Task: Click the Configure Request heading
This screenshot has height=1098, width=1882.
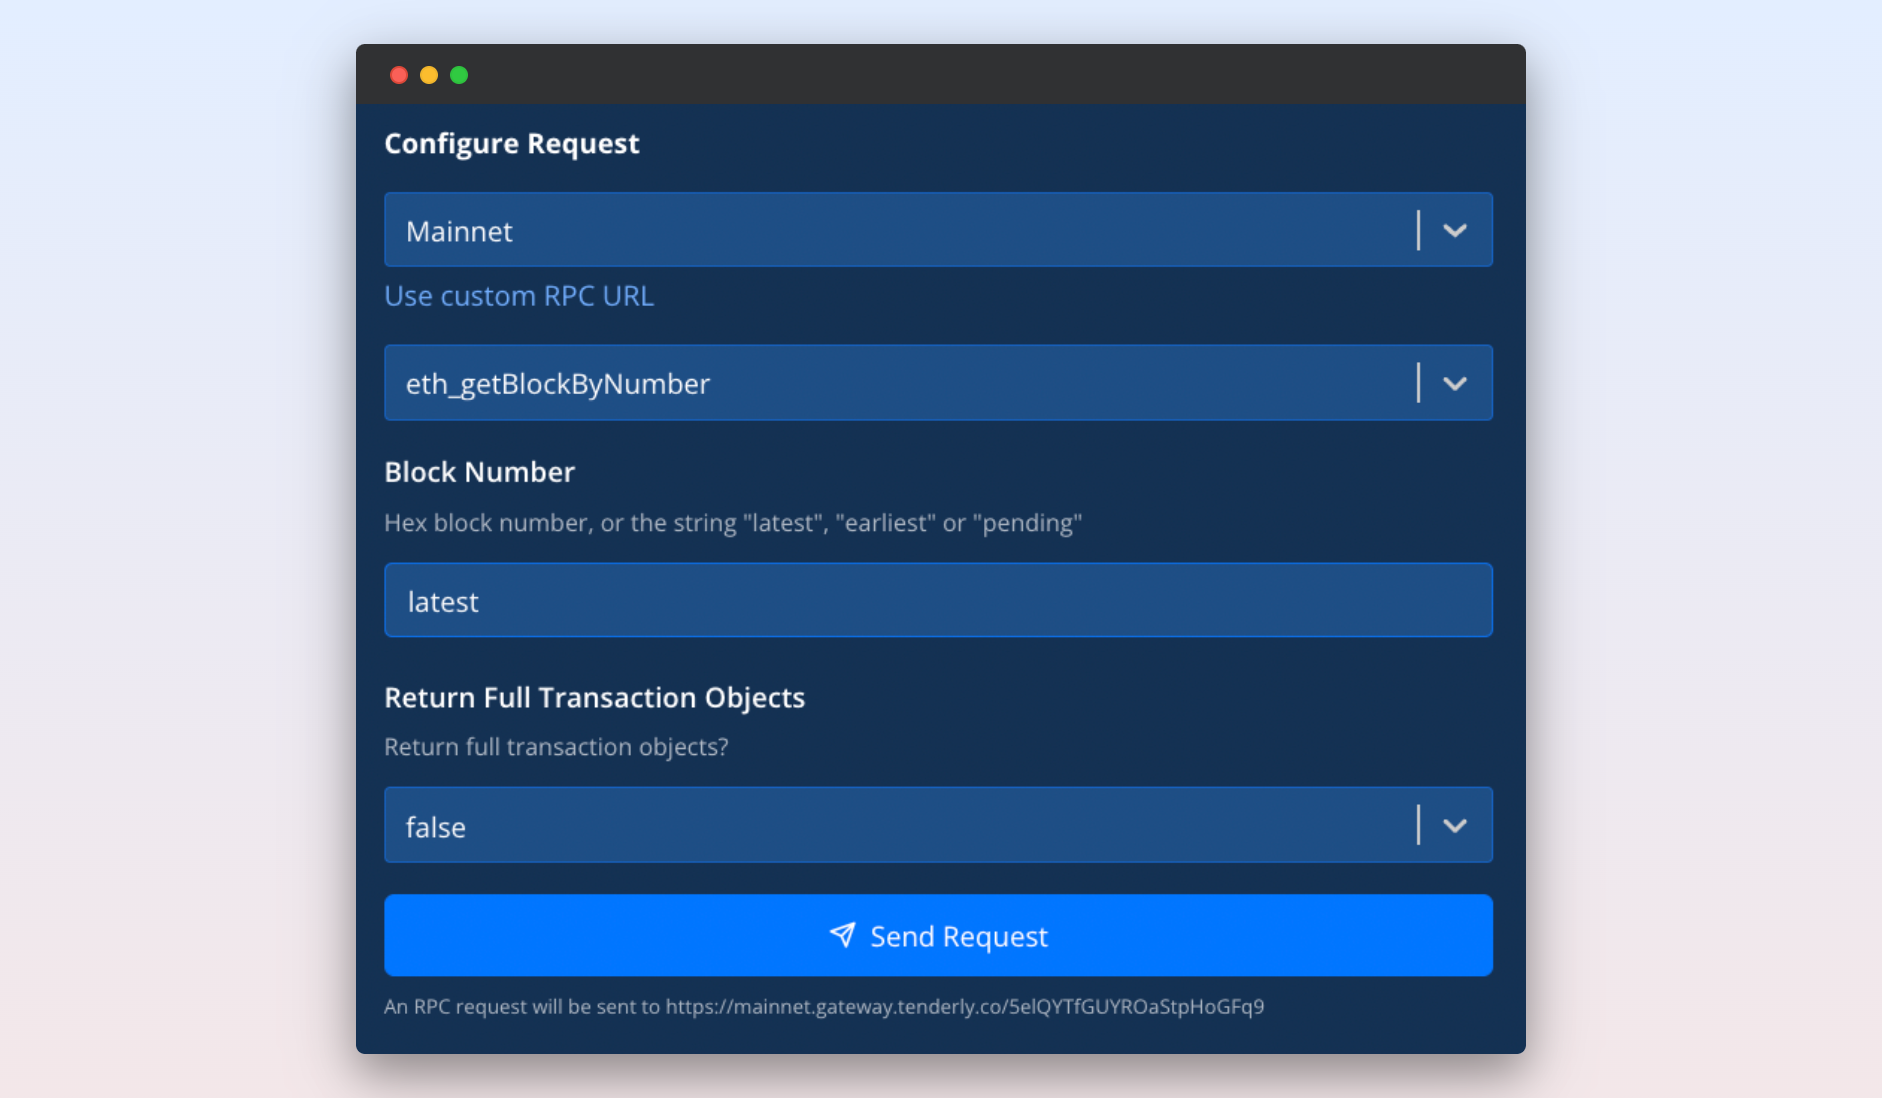Action: 511,144
